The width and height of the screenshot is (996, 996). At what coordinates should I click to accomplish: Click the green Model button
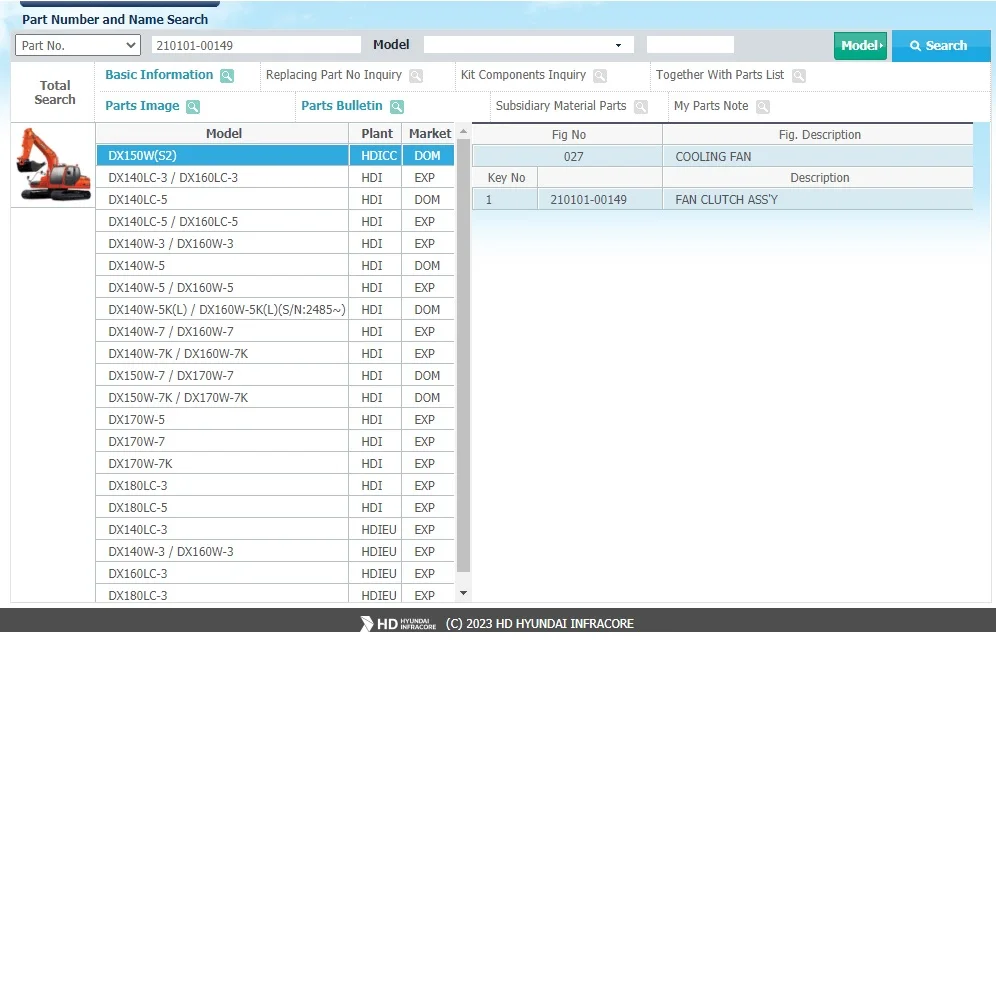click(860, 46)
